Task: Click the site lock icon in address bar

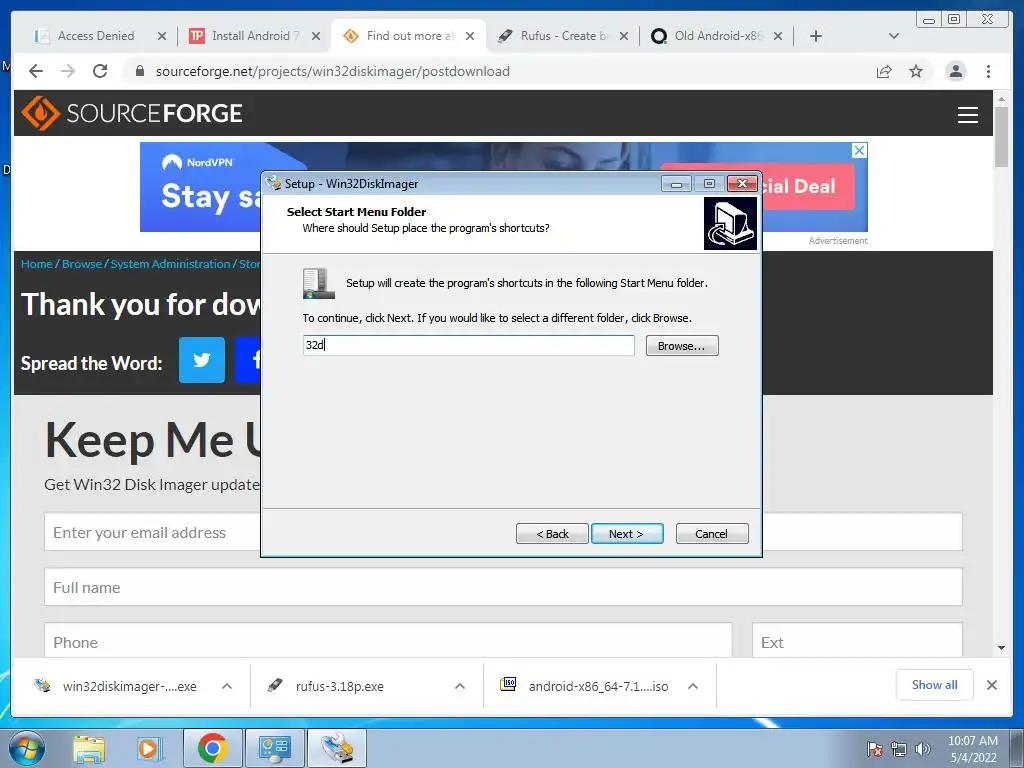Action: [139, 71]
